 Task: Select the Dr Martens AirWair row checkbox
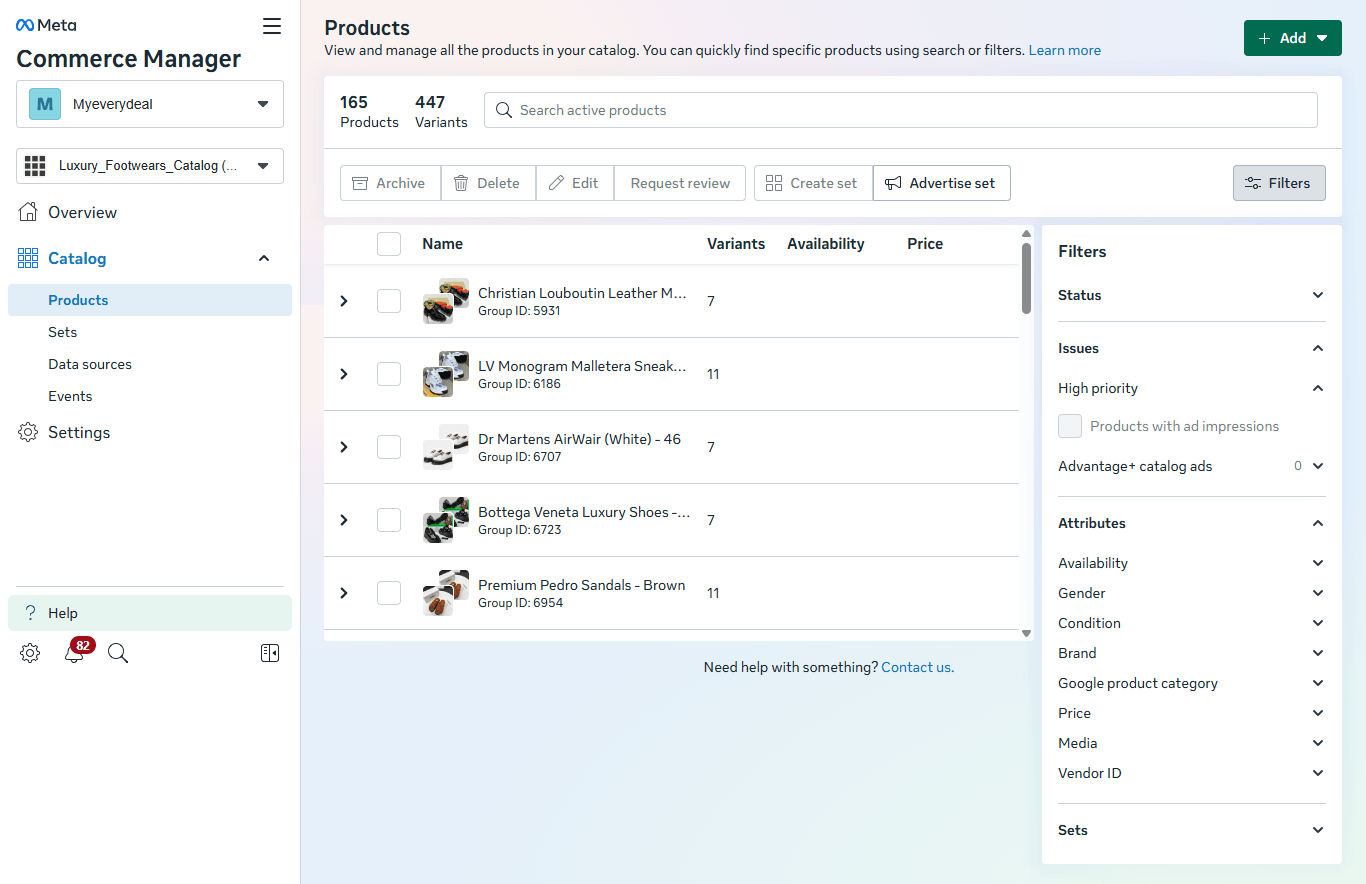389,447
